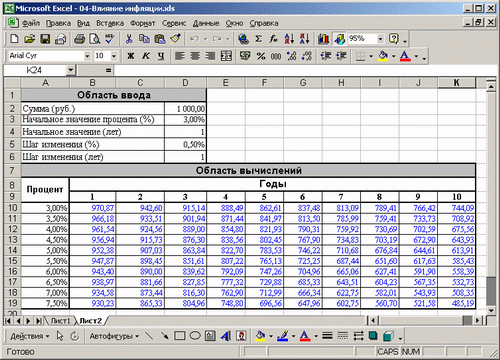
Task: Toggle align left
Action: 180,56
